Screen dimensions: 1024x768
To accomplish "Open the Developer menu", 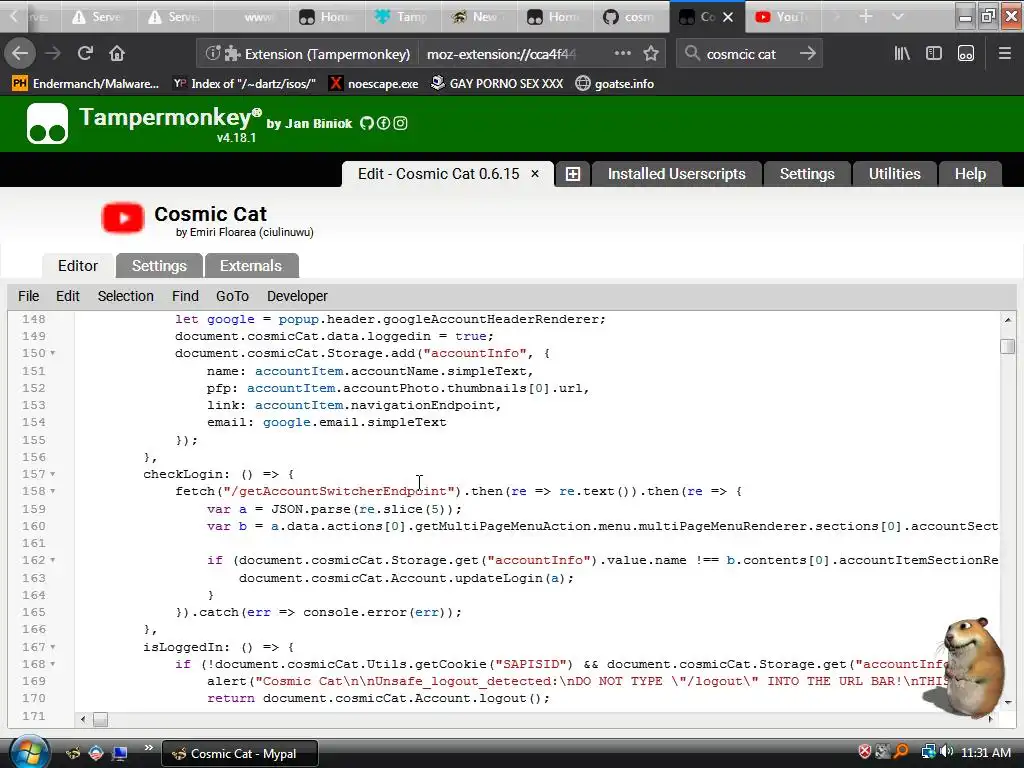I will (x=297, y=296).
